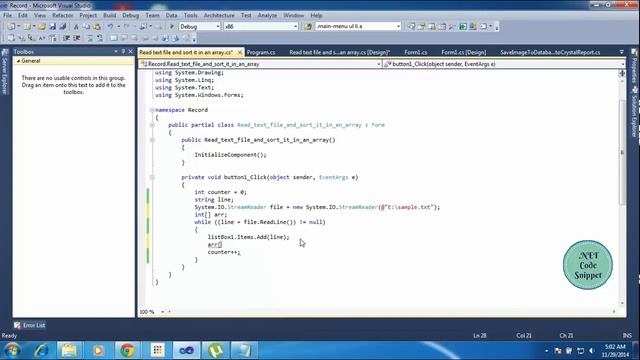
Task: Click the Cut scissors icon
Action: 76,27
